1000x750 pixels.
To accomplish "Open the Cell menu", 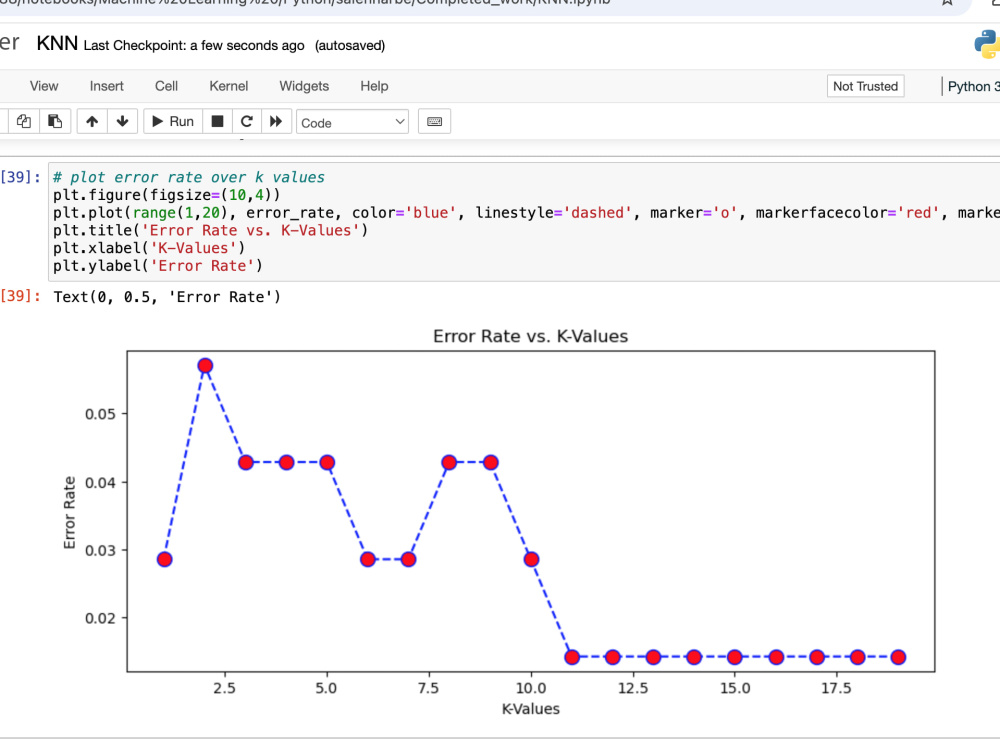I will (166, 86).
